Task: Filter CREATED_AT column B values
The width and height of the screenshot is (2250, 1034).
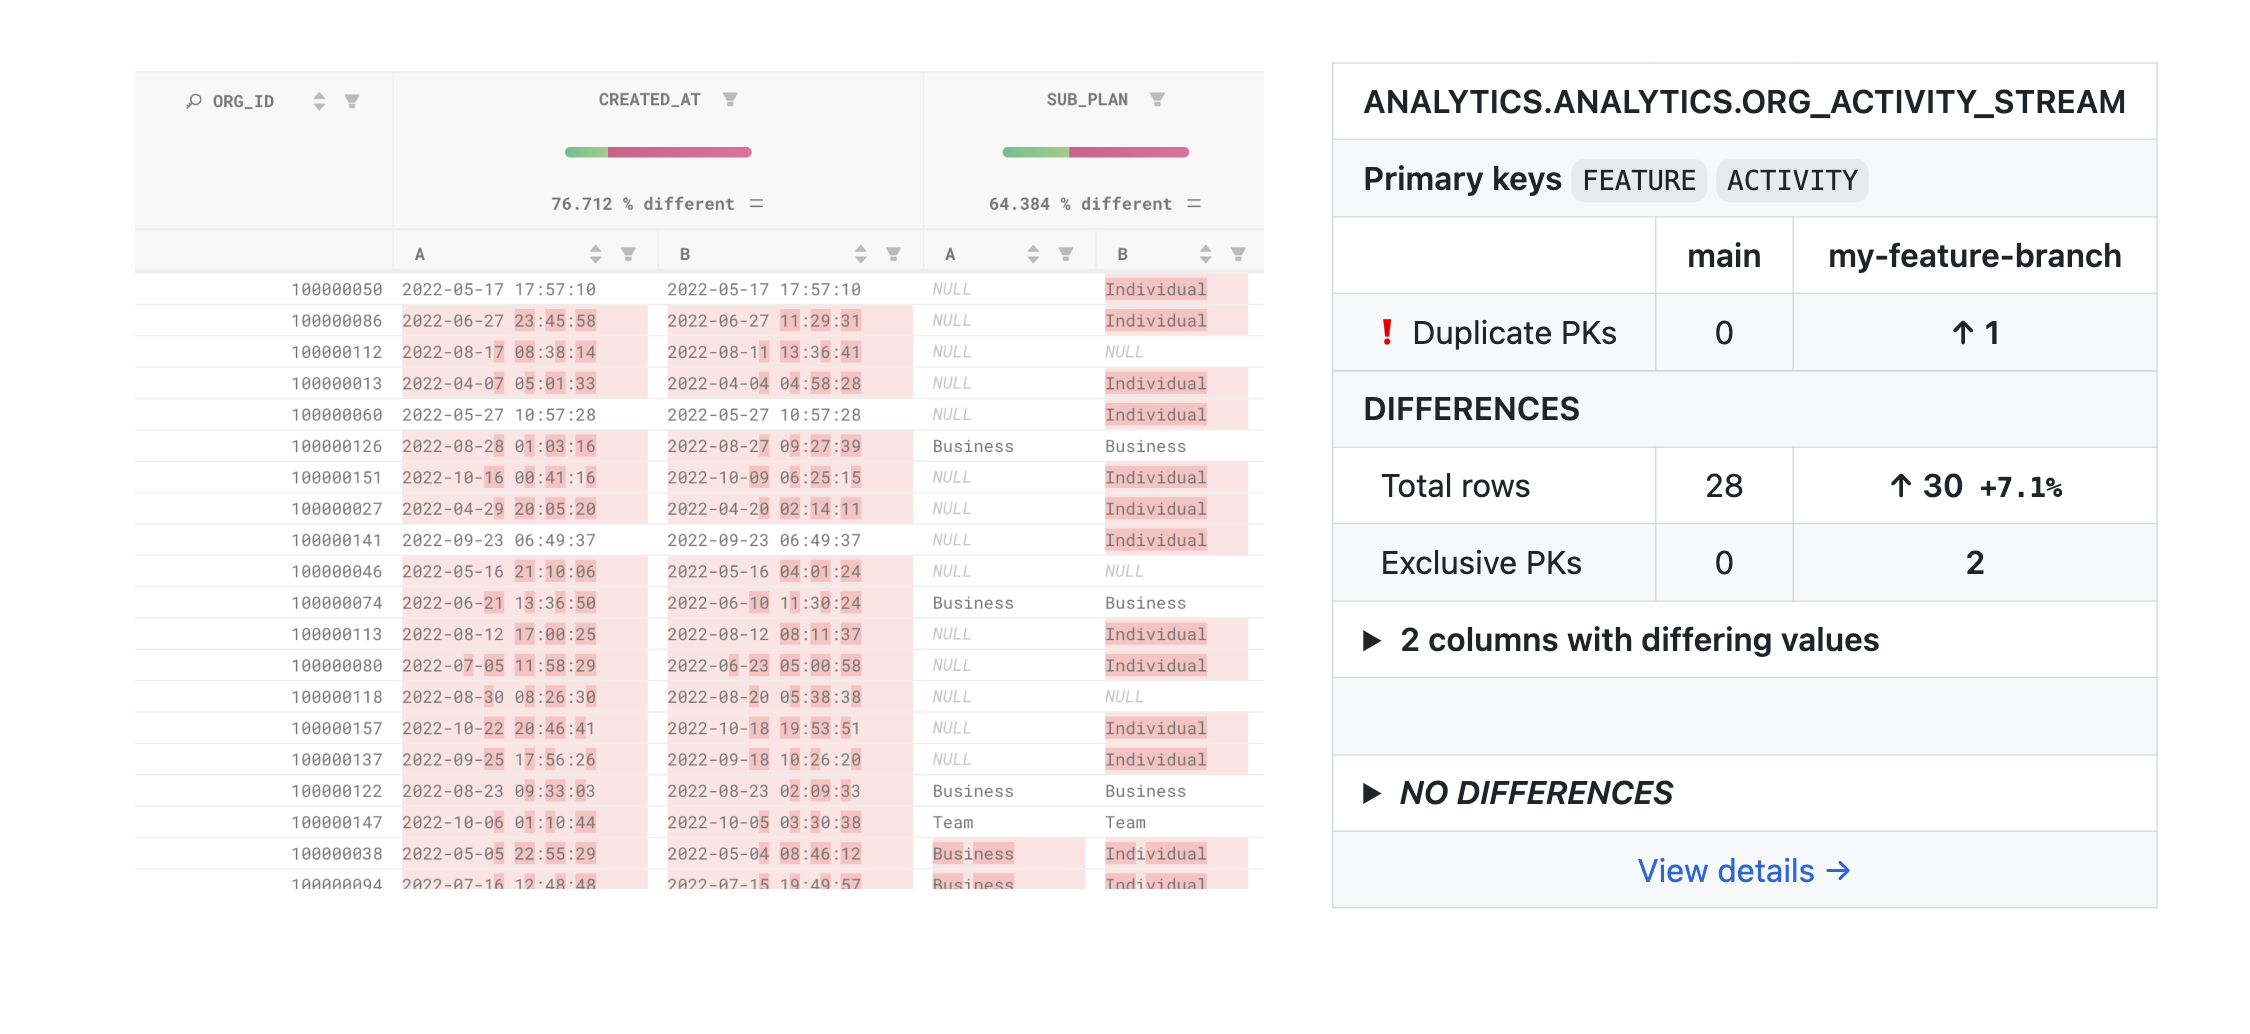Action: (893, 254)
